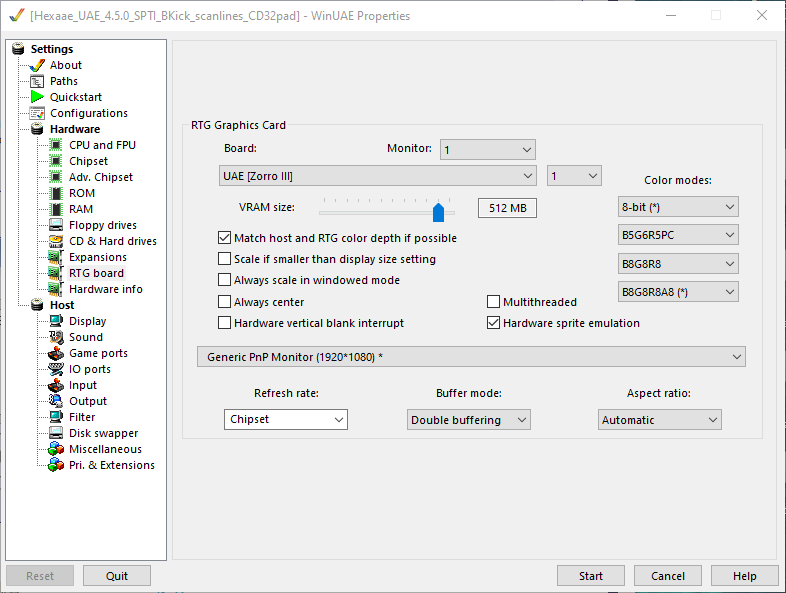The height and width of the screenshot is (593, 786).
Task: Click the Cancel button
Action: [x=668, y=576]
